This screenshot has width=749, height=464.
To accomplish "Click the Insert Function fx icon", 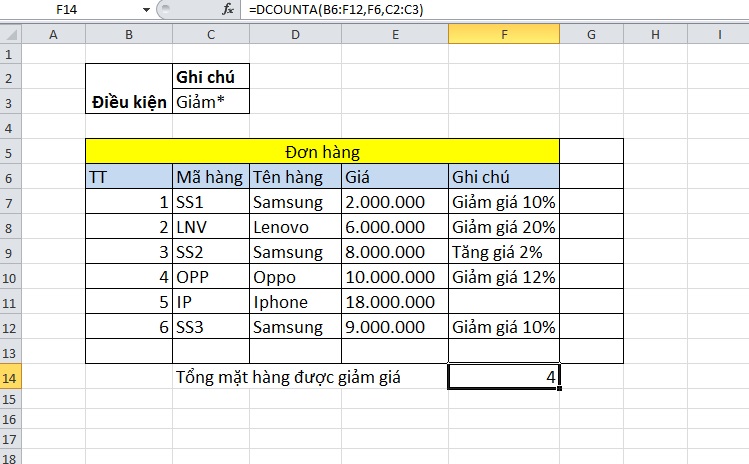I will [x=228, y=10].
